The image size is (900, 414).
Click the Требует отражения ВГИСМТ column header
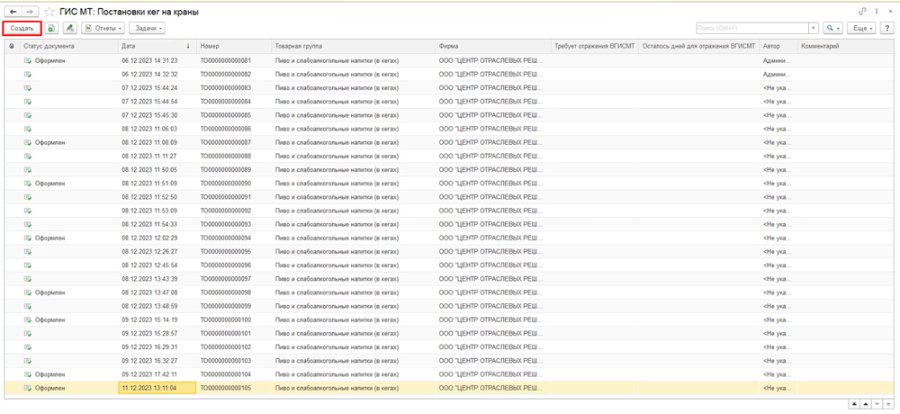pos(595,46)
